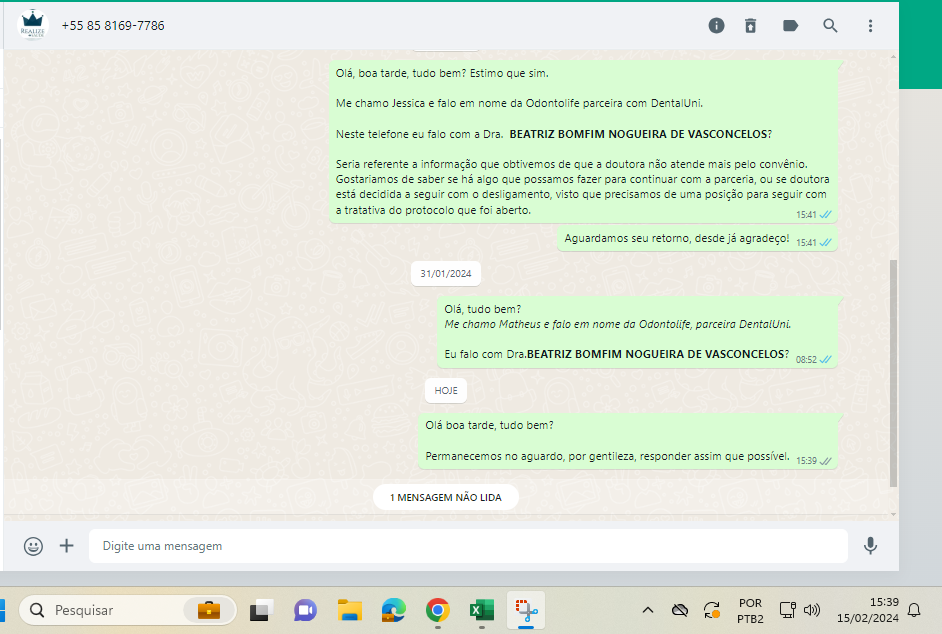
Task: Record voice message with microphone icon
Action: pos(870,546)
